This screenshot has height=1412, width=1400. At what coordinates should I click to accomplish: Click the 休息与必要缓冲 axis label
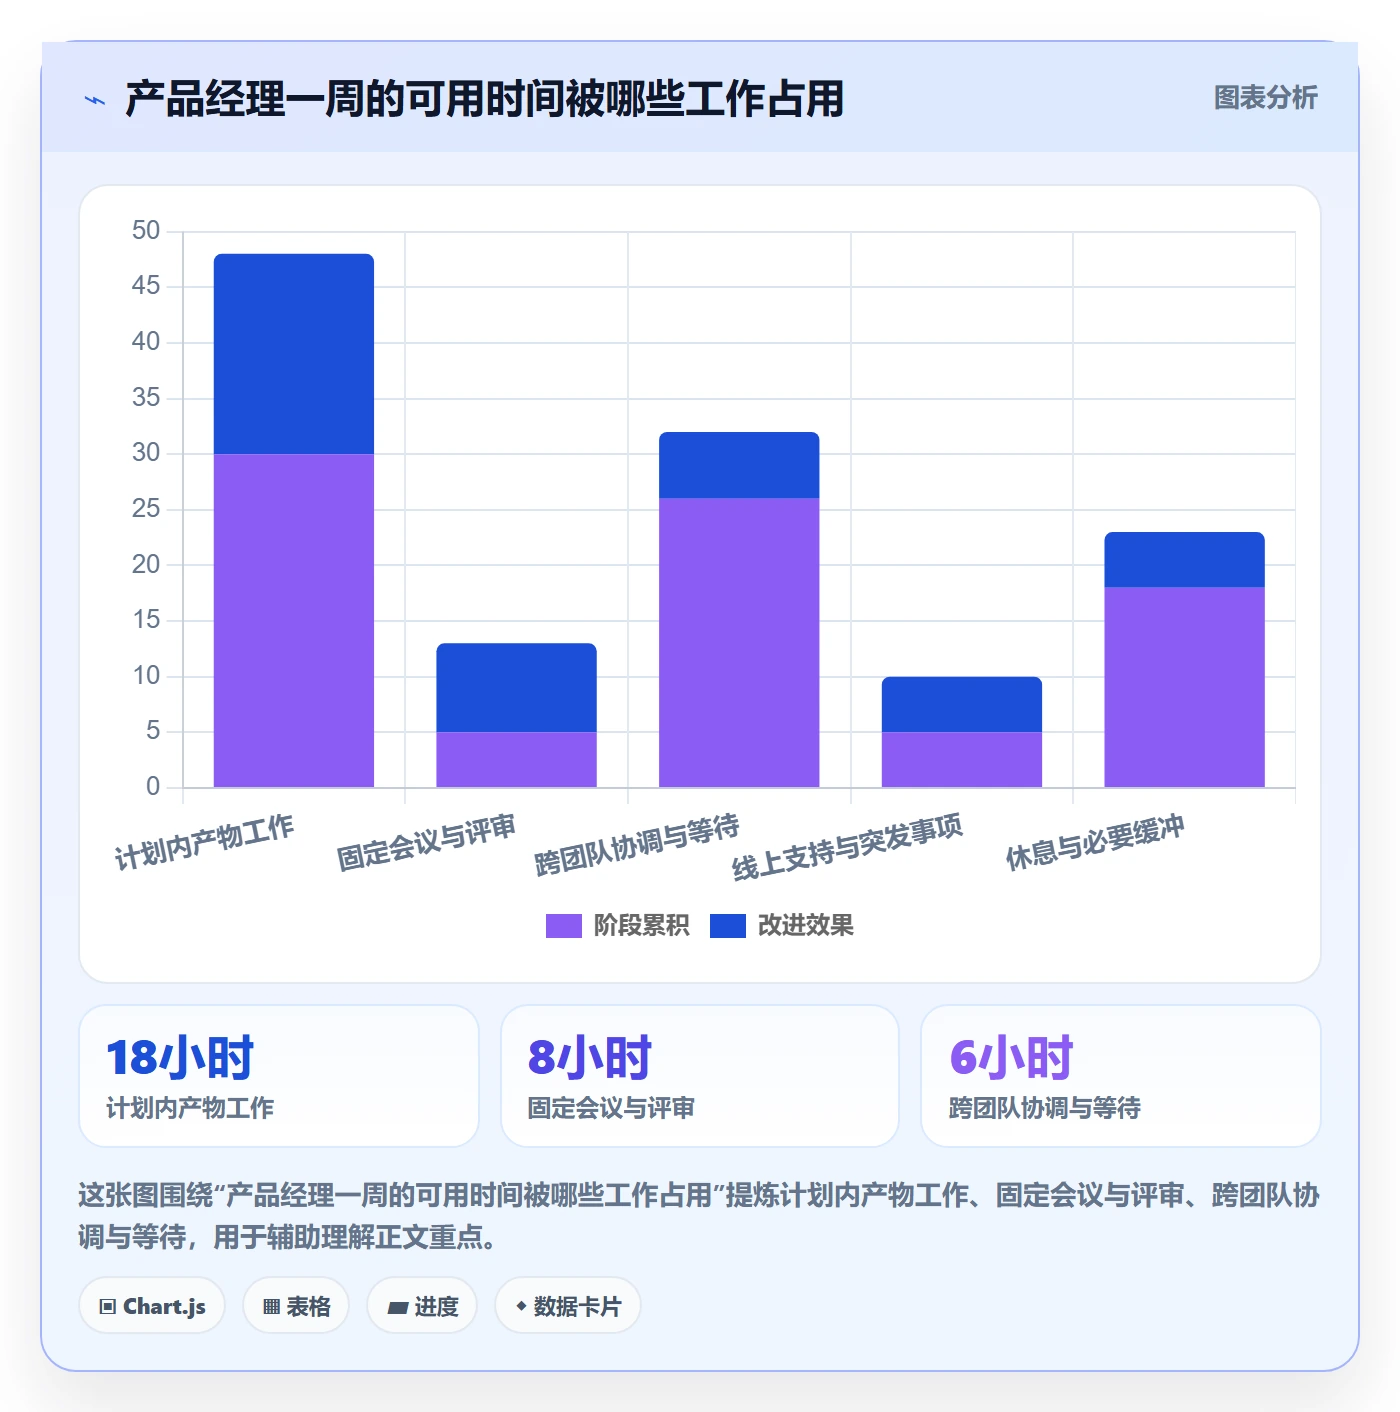(1095, 842)
